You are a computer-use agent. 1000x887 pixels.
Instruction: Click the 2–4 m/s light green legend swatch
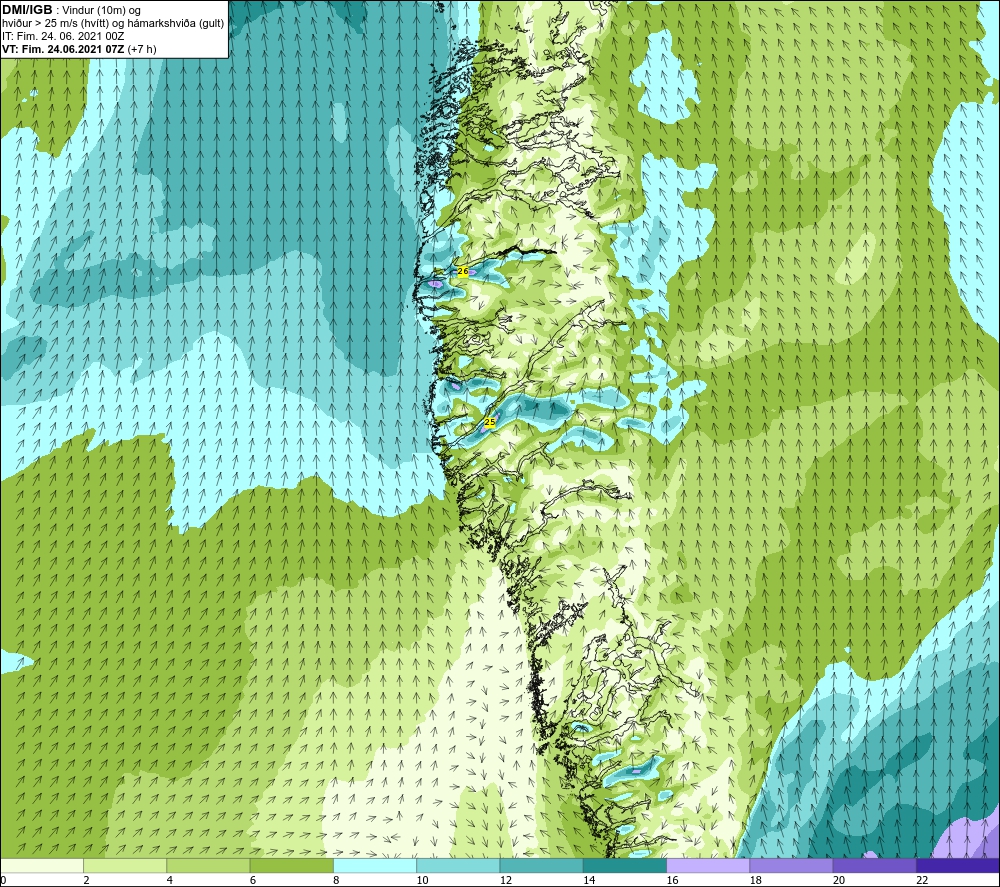pos(125,865)
